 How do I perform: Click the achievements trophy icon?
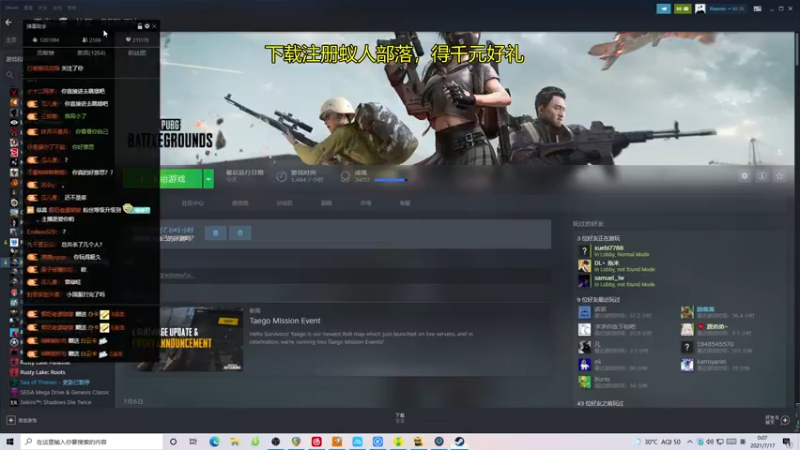[345, 177]
